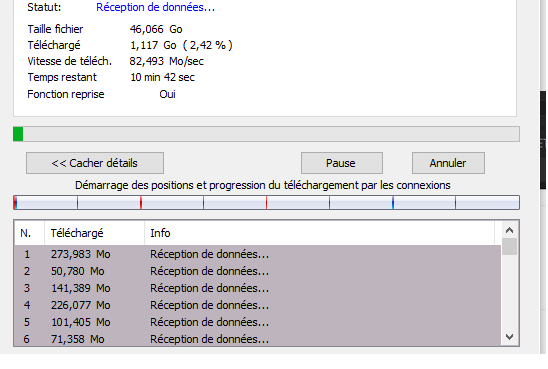Click the Cacher détails button
The height and width of the screenshot is (369, 548).
point(95,163)
